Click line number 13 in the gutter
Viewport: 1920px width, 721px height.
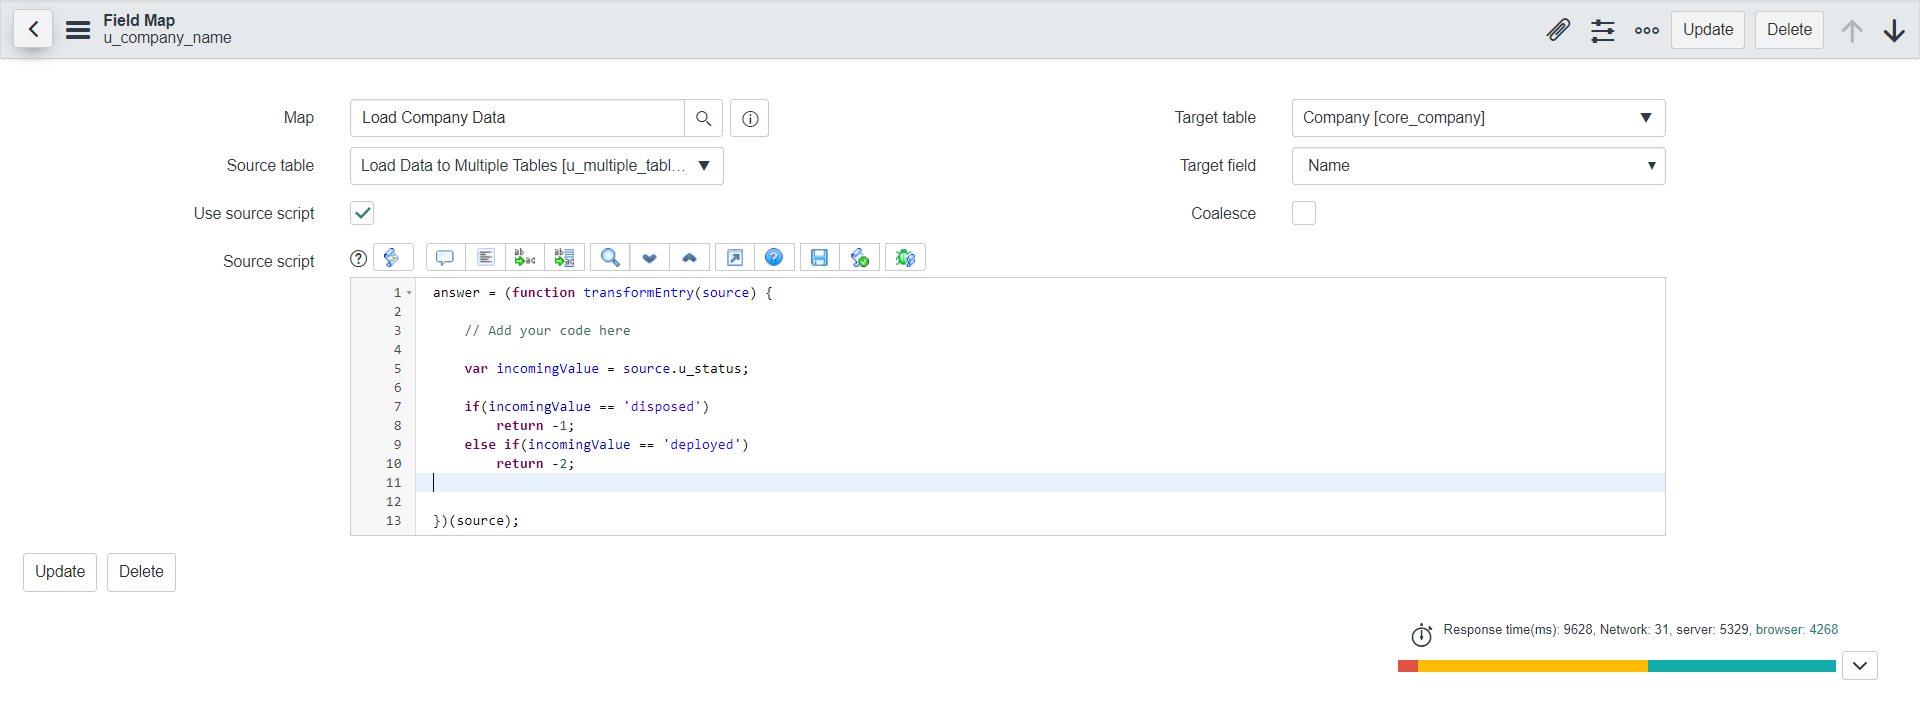pyautogui.click(x=393, y=521)
